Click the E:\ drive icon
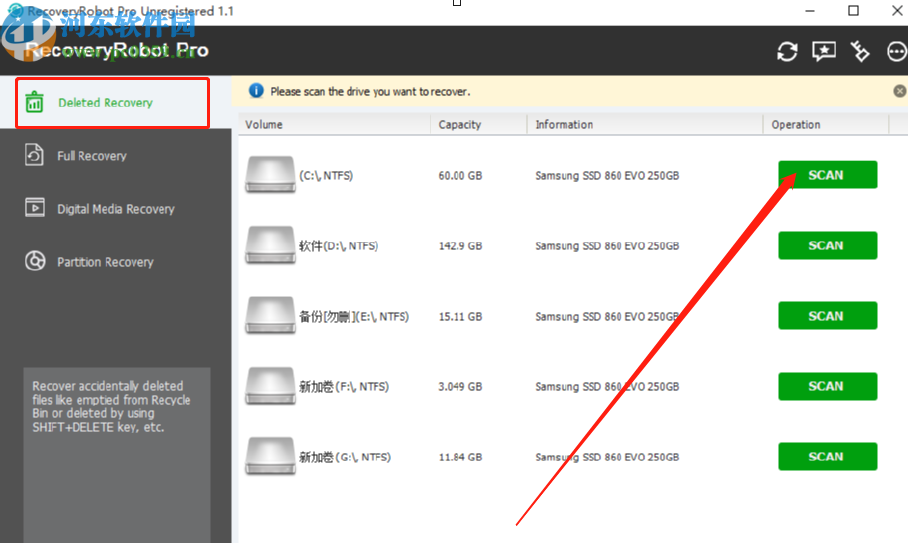 (x=270, y=315)
